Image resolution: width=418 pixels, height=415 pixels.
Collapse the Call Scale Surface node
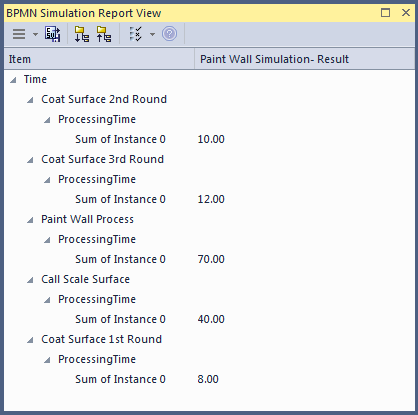pyautogui.click(x=30, y=280)
